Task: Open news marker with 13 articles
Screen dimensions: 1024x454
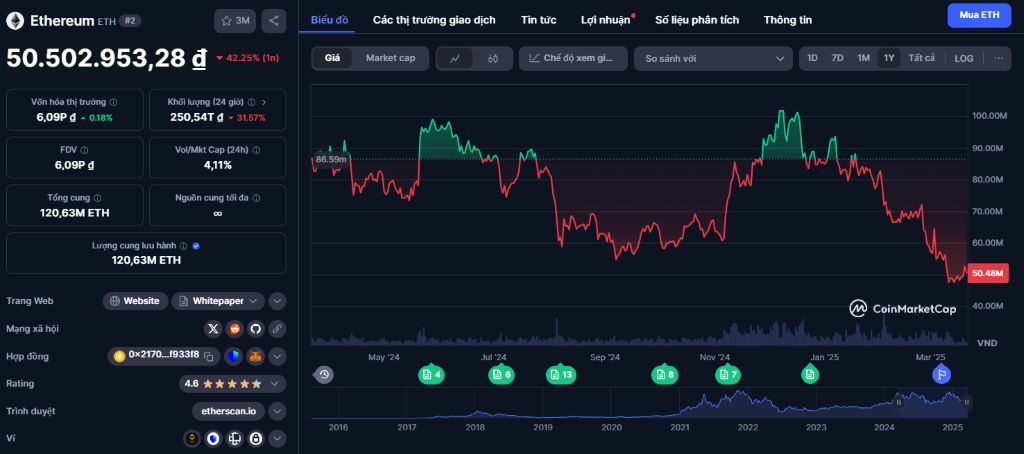Action: point(561,374)
